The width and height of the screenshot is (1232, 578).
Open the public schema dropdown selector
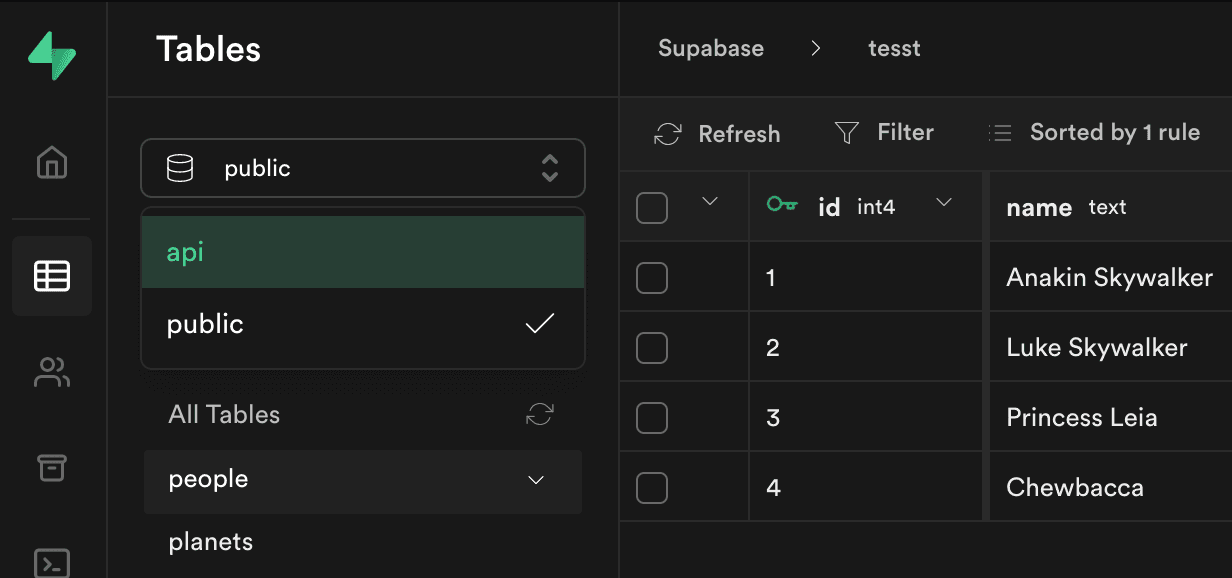click(363, 168)
